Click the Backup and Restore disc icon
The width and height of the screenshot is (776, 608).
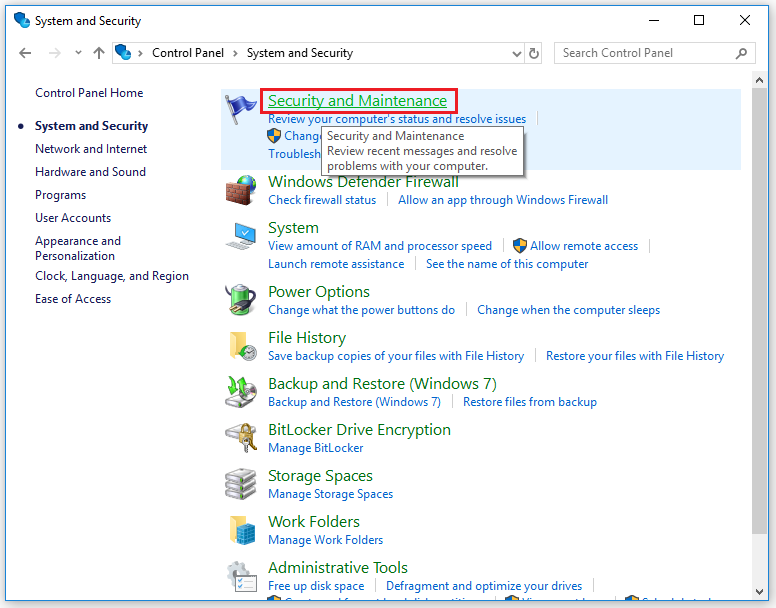click(241, 391)
